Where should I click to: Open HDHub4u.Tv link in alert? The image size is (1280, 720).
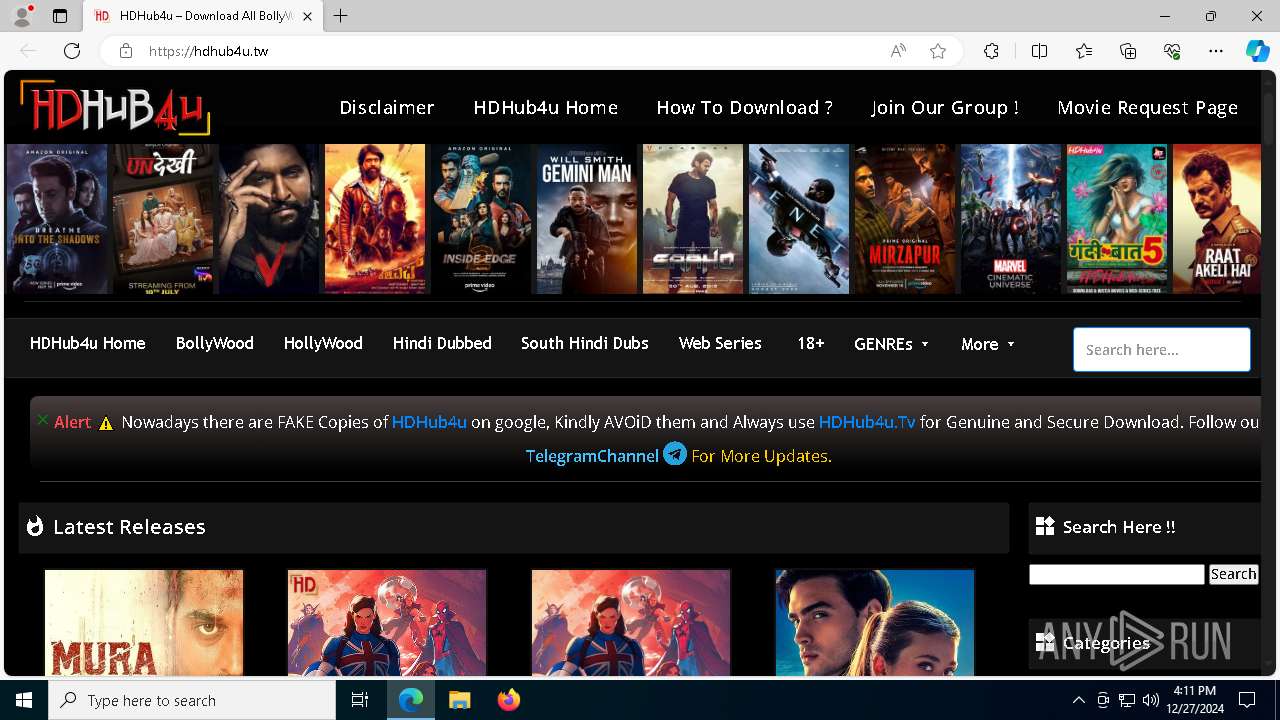867,422
